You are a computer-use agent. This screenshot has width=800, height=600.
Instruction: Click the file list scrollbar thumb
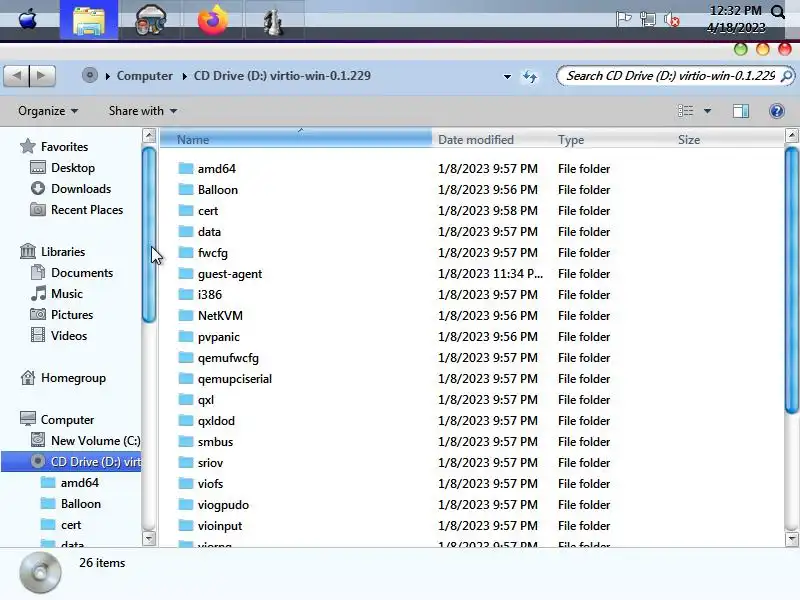click(791, 280)
